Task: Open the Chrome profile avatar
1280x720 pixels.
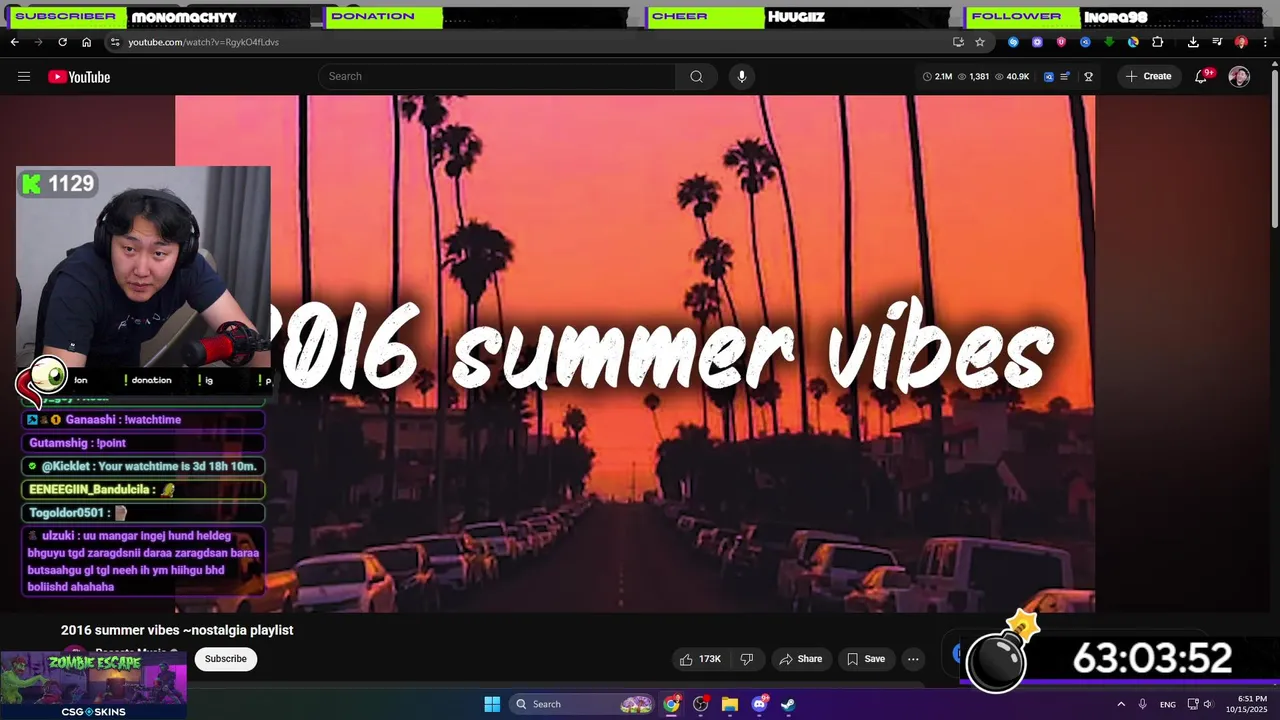Action: click(x=1241, y=42)
